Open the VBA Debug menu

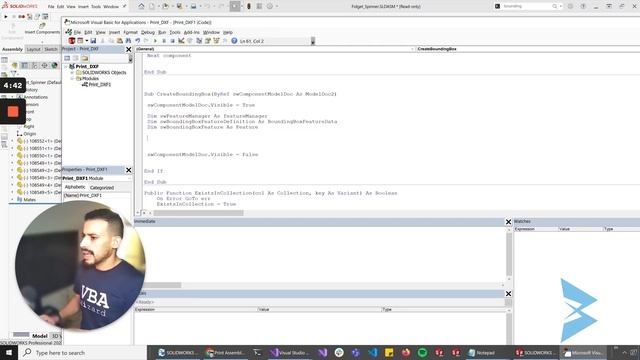tap(148, 32)
